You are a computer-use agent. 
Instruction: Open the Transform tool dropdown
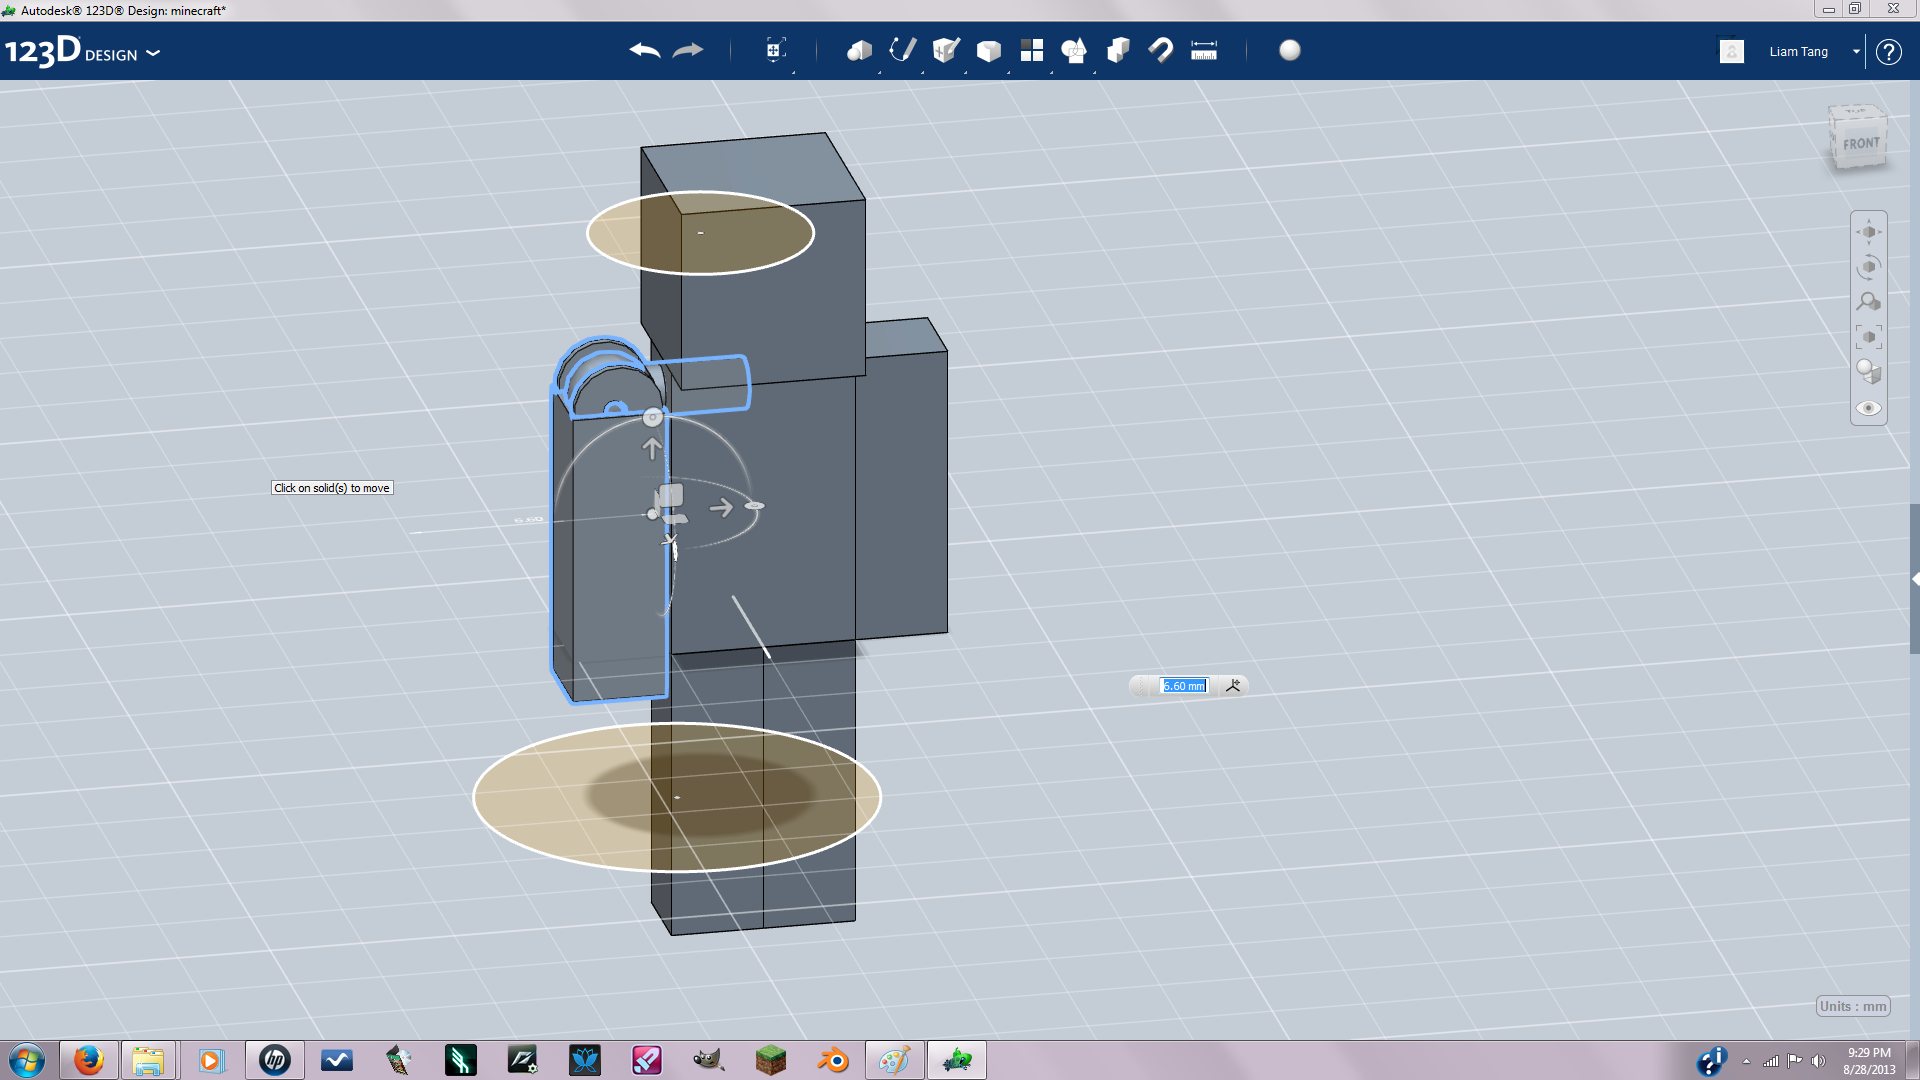tap(776, 50)
